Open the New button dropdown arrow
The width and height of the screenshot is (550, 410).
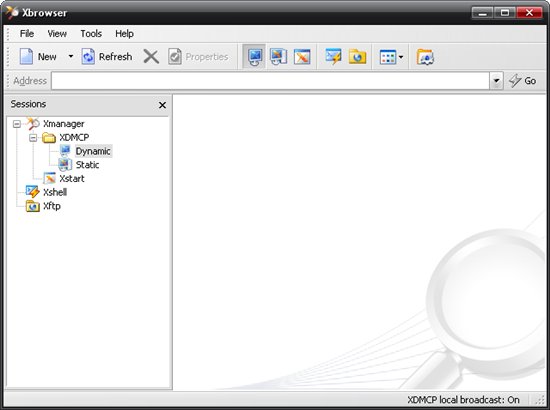coord(71,56)
